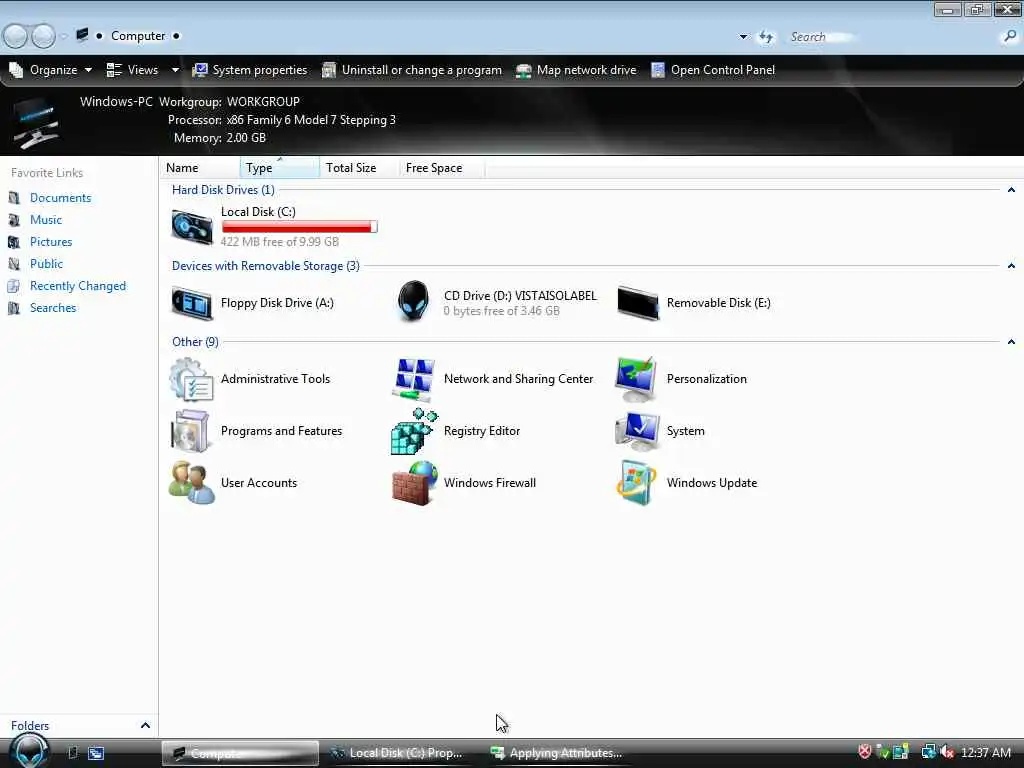Click the Music icon in Favorite Links
The height and width of the screenshot is (768, 1024).
pos(14,220)
